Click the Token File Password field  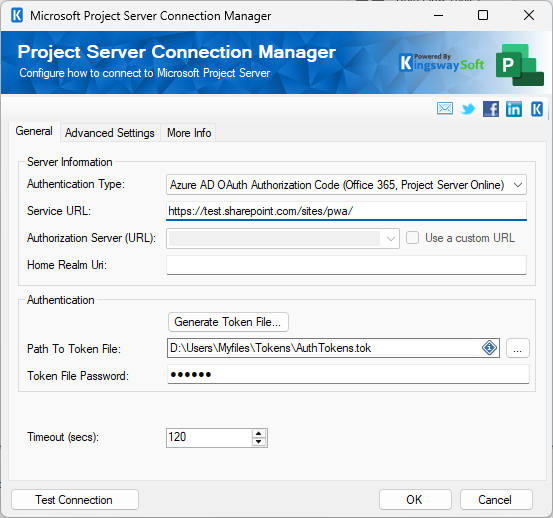point(348,374)
